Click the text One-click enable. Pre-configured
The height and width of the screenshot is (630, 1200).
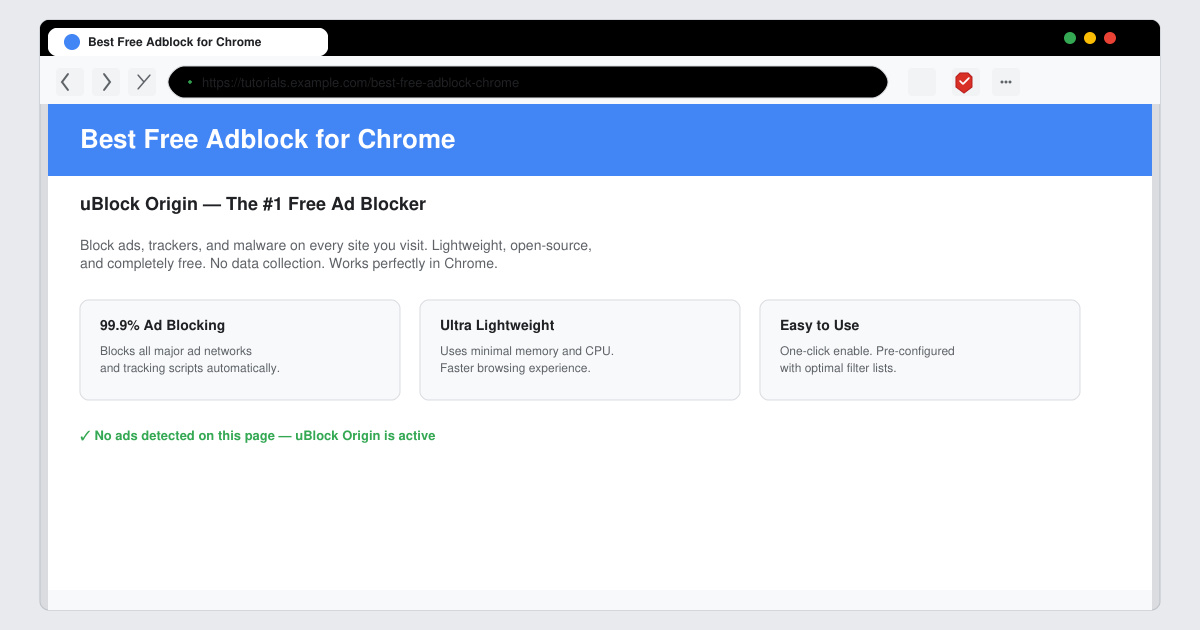867,351
